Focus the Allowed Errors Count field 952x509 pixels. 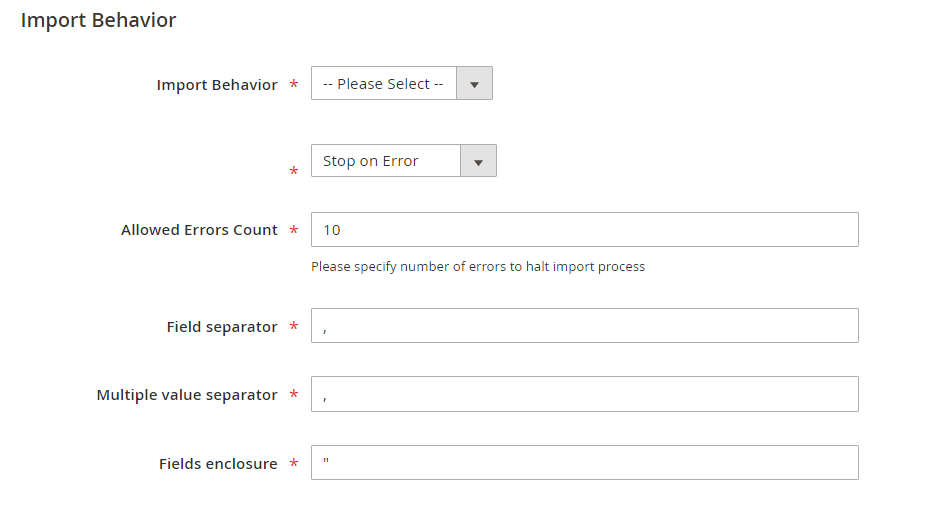point(585,230)
